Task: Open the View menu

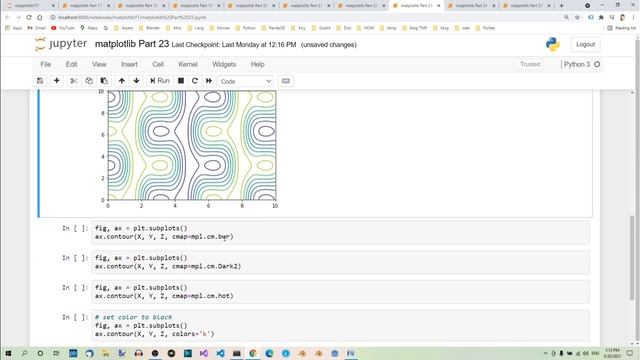Action: tap(99, 64)
